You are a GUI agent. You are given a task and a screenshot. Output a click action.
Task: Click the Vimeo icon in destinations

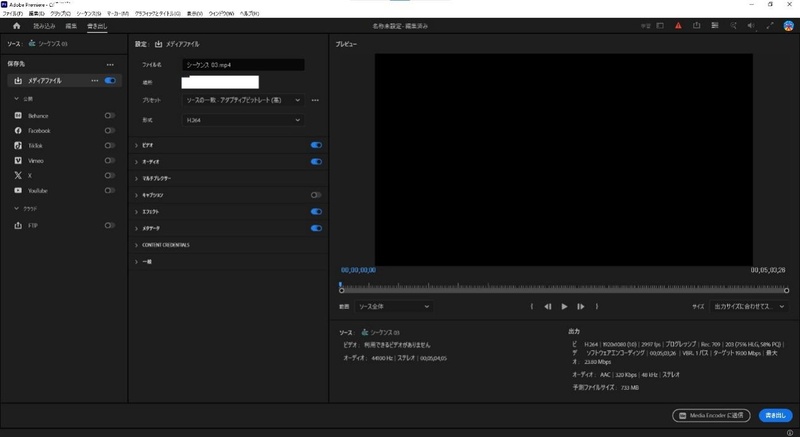[x=18, y=161]
